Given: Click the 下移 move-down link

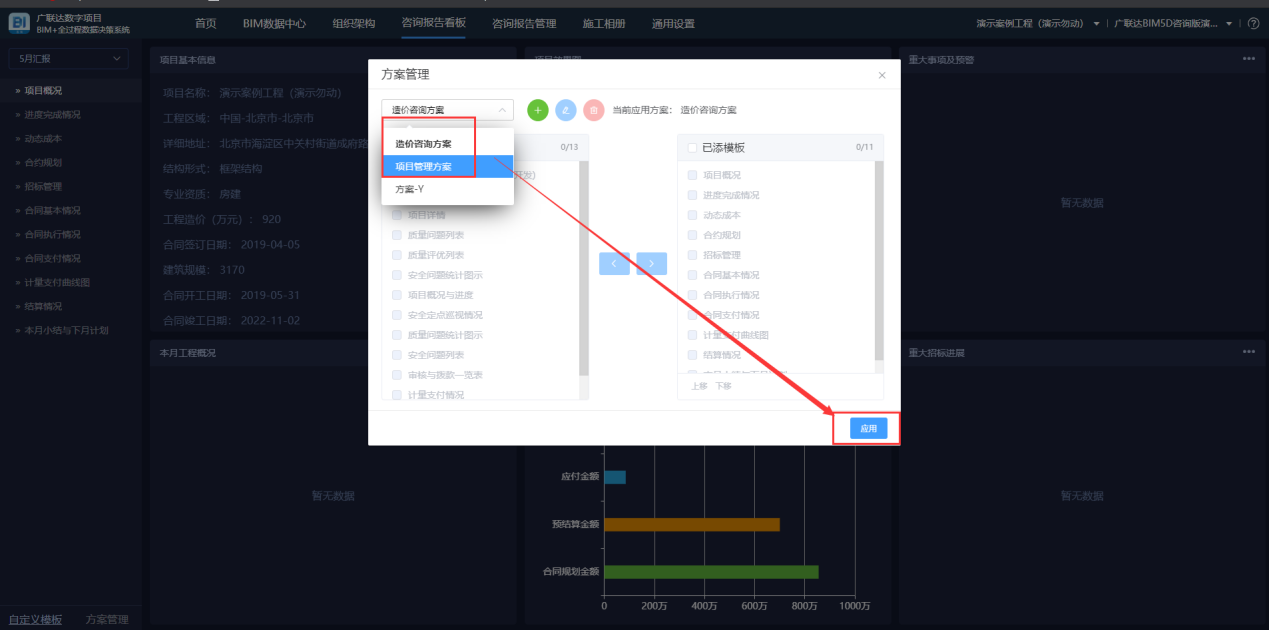Looking at the screenshot, I should [723, 386].
